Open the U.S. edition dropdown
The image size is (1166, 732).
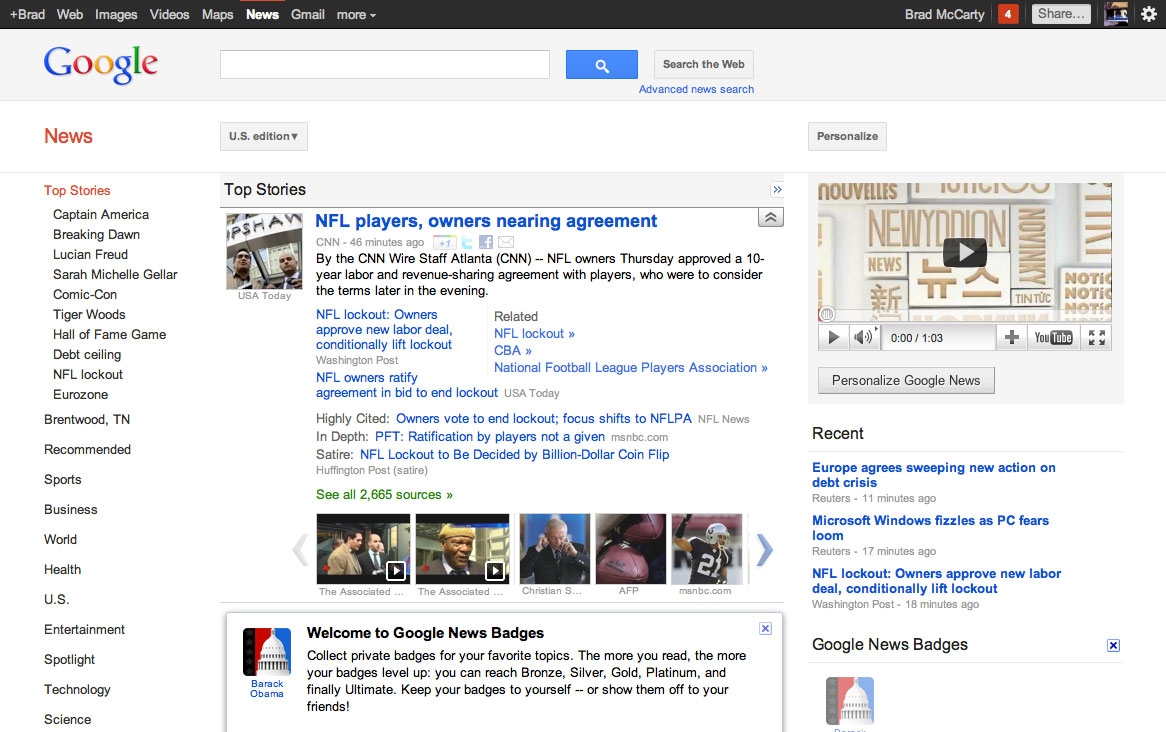click(x=263, y=137)
